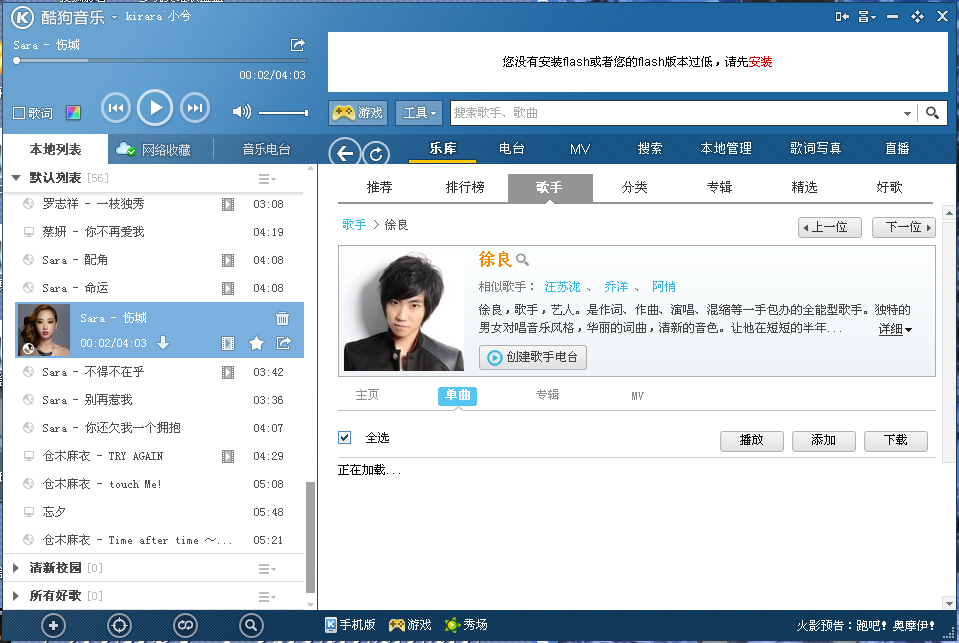Skip to the next track
This screenshot has width=959, height=643.
coord(195,108)
